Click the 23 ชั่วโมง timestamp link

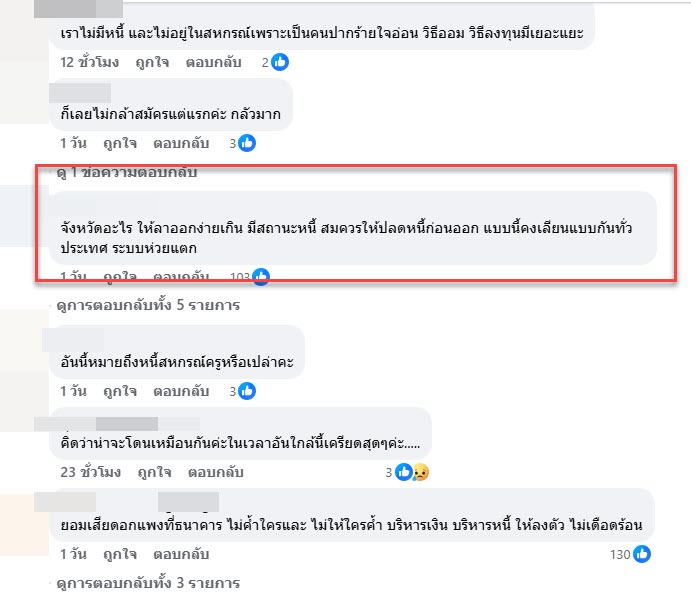tap(90, 472)
